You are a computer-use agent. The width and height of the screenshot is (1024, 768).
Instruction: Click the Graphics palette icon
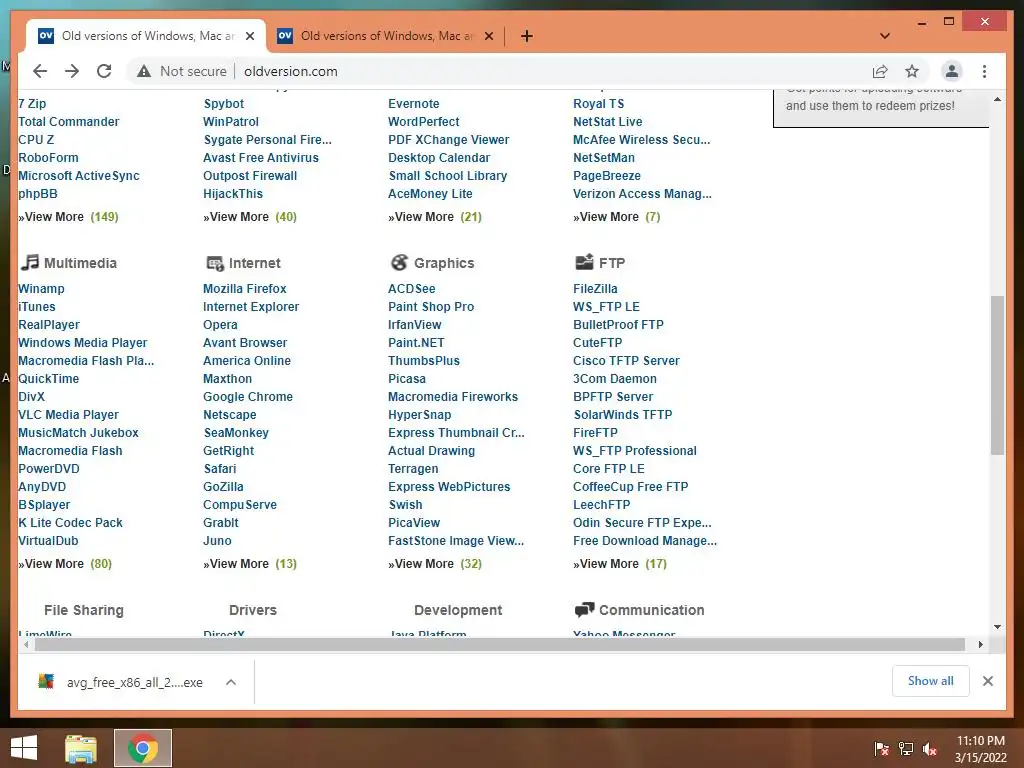(399, 263)
